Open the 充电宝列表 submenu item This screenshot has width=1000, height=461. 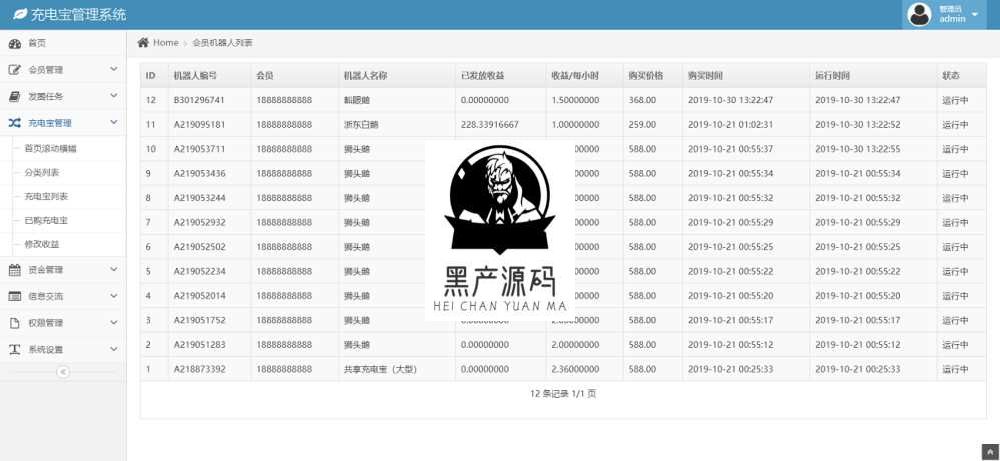click(x=46, y=196)
